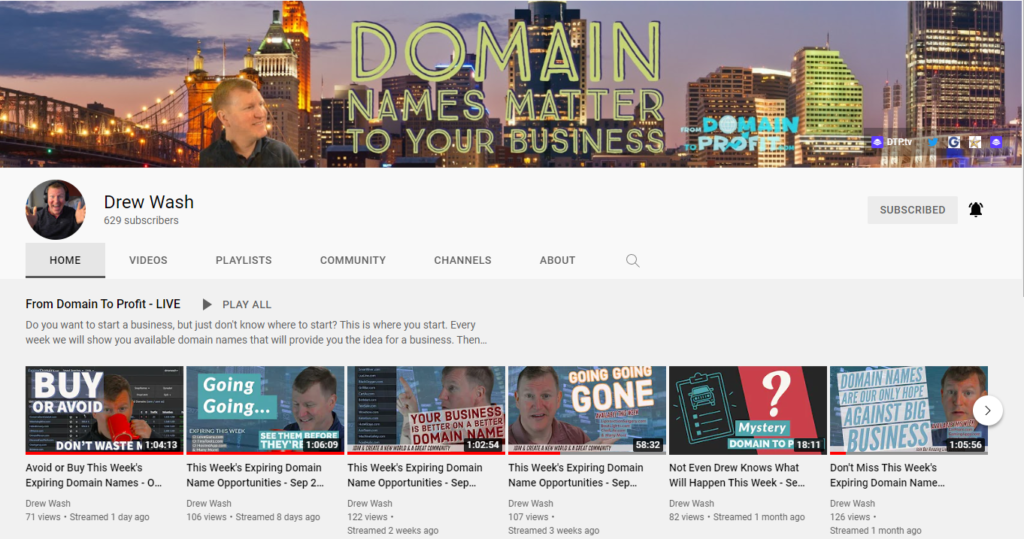Open From Domain To Profit - LIVE playlist title
This screenshot has width=1024, height=539.
coord(103,304)
